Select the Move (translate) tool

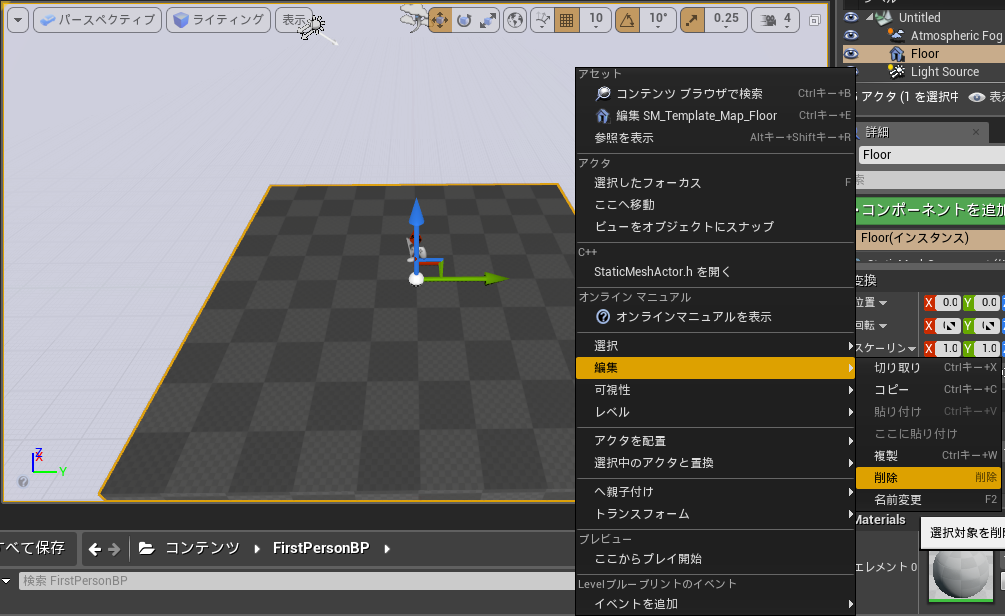440,19
